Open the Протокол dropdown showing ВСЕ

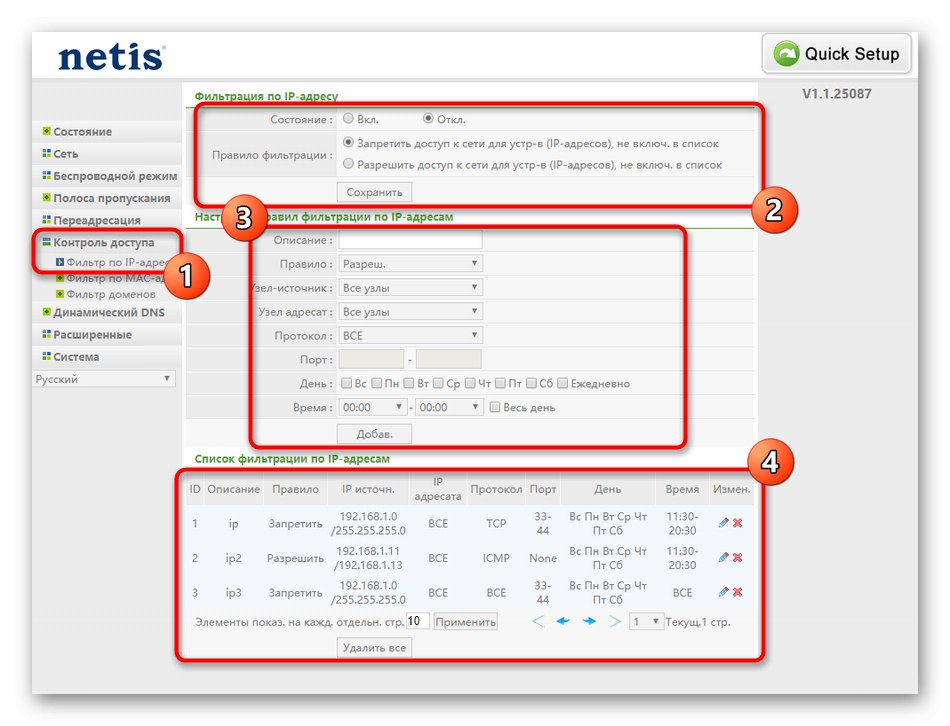tap(410, 335)
